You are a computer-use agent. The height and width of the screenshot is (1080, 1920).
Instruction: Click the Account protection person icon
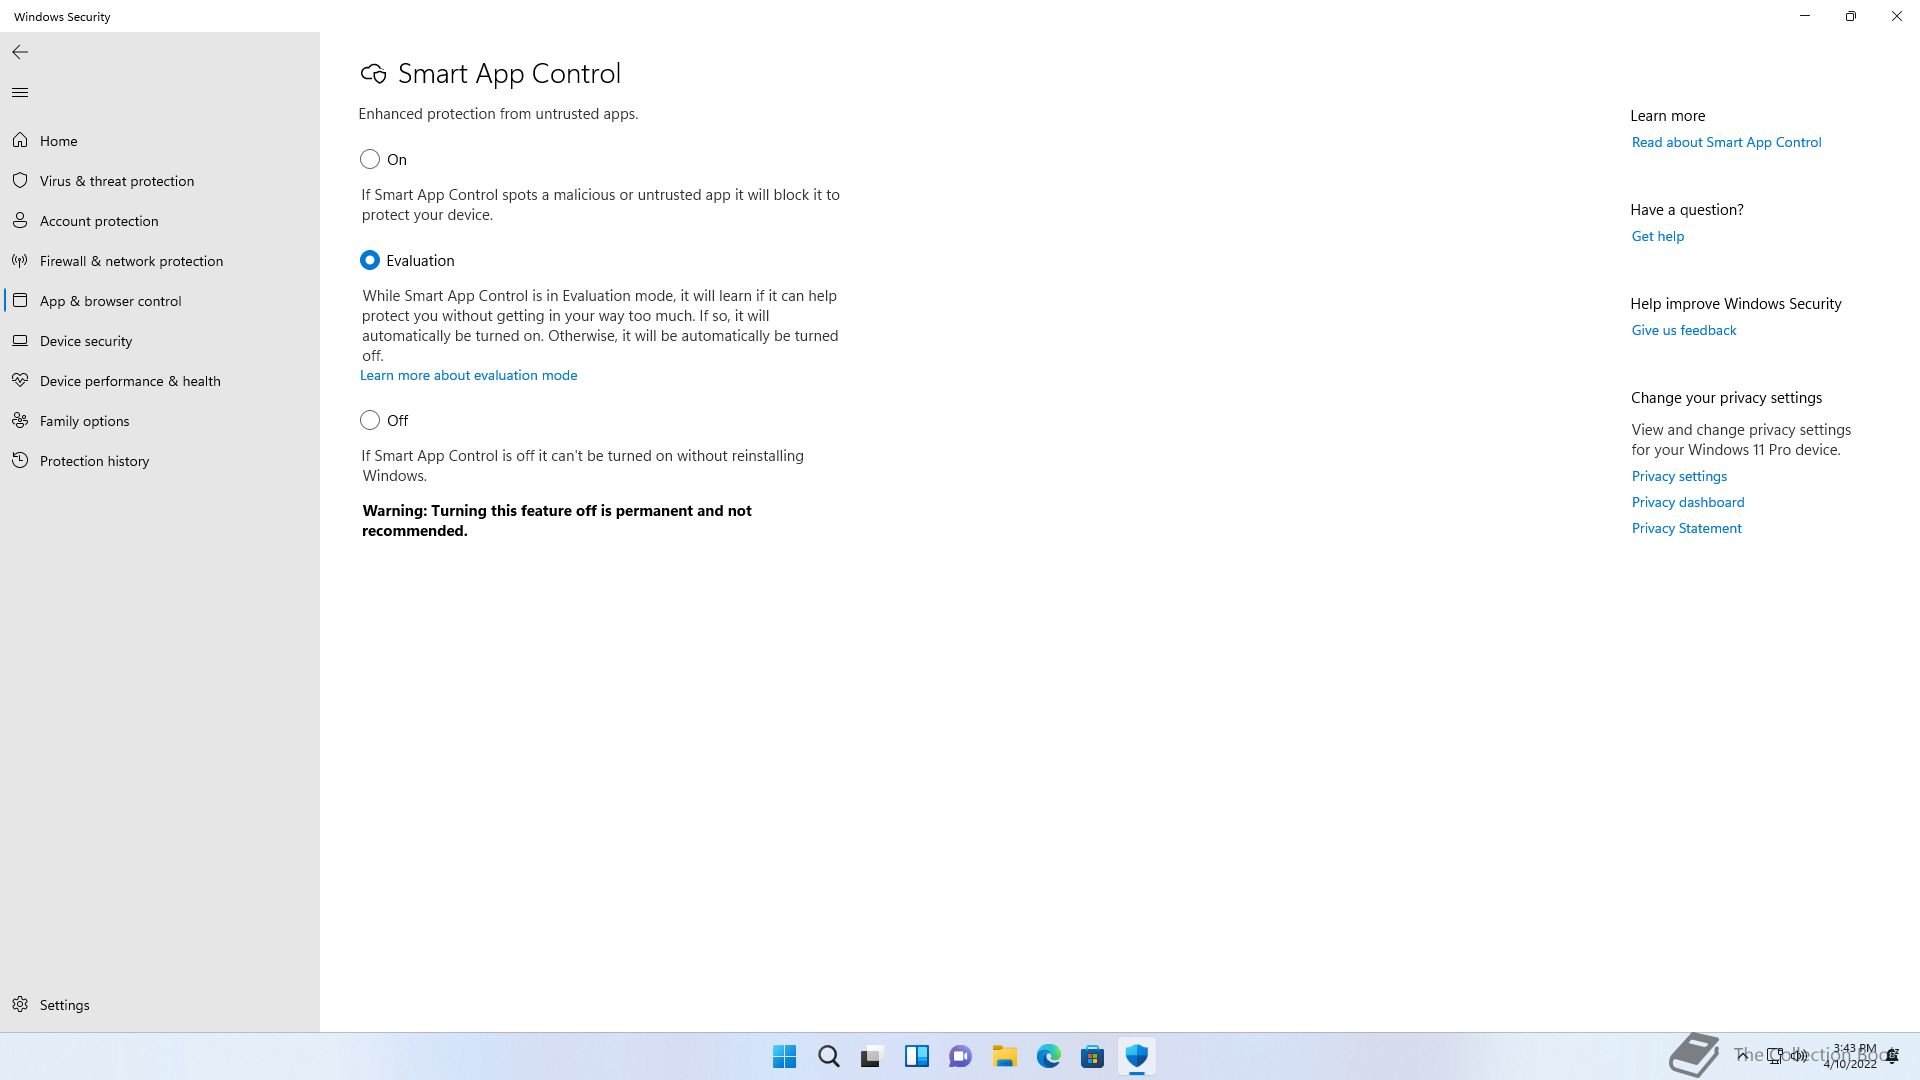click(20, 221)
